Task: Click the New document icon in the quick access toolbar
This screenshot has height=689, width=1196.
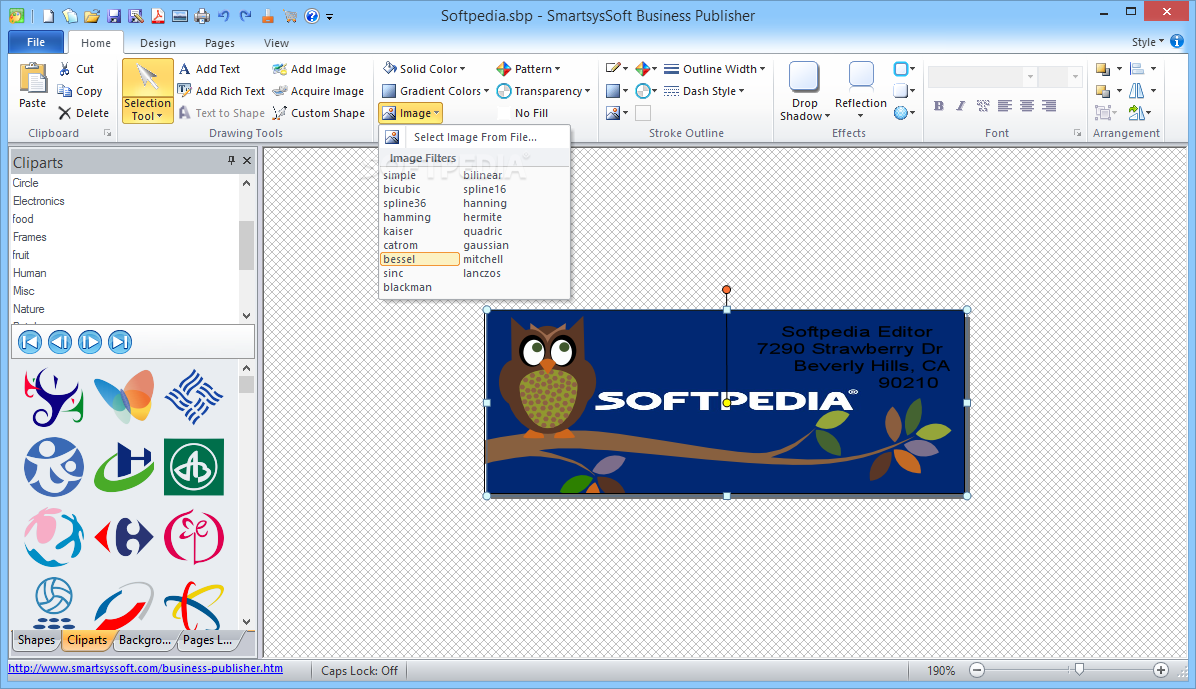Action: coord(48,16)
